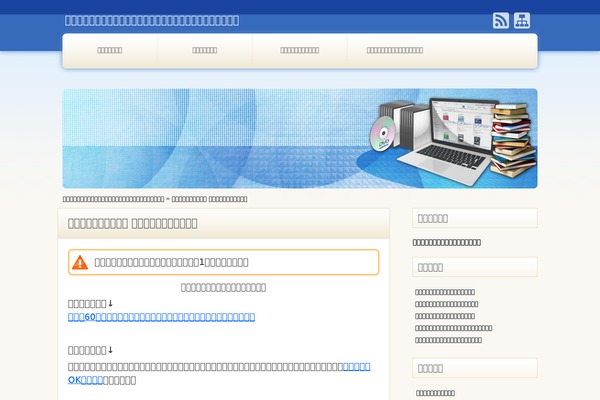The width and height of the screenshot is (600, 400).
Task: Click the laptop and books banner image
Action: point(300,138)
